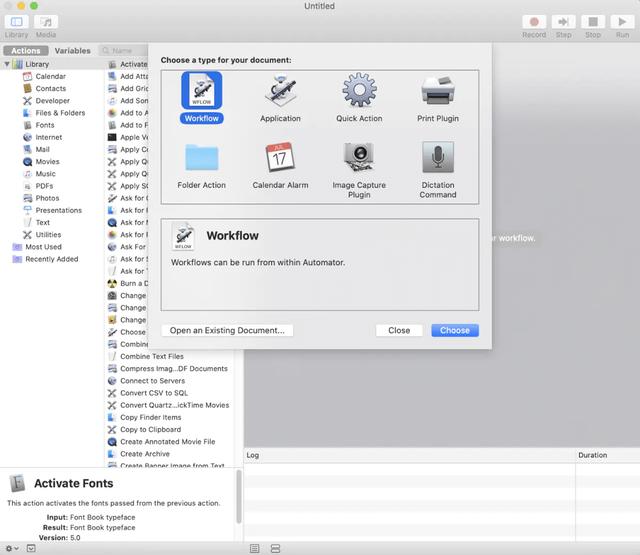The image size is (640, 555).
Task: Click the Record button in toolbar
Action: coord(534,22)
